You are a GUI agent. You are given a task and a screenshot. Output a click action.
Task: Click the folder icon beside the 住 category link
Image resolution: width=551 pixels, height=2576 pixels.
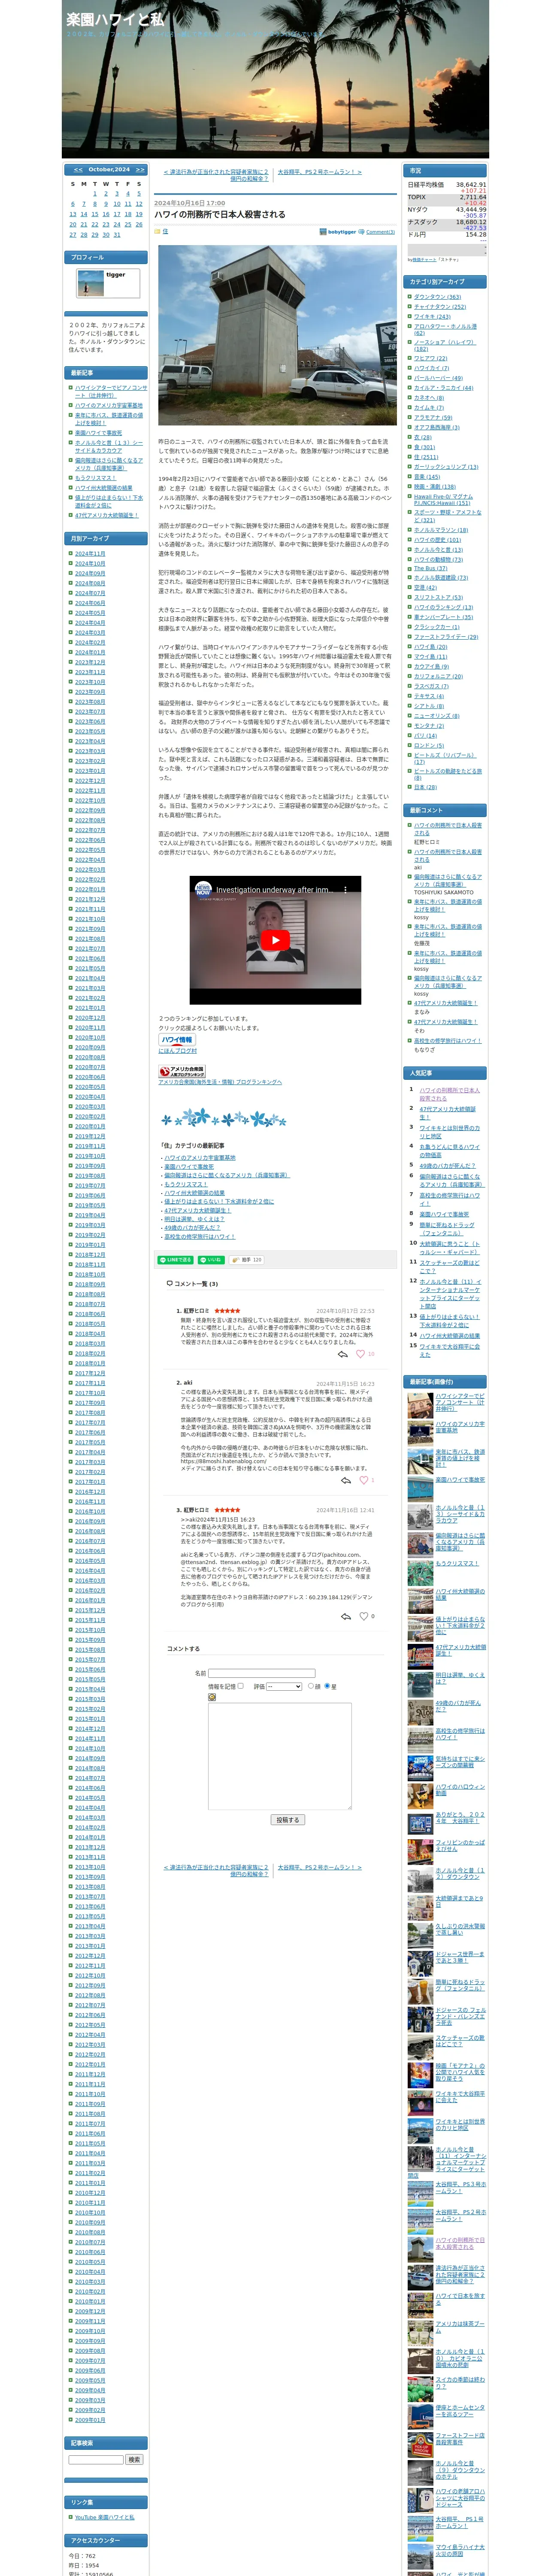[x=157, y=231]
